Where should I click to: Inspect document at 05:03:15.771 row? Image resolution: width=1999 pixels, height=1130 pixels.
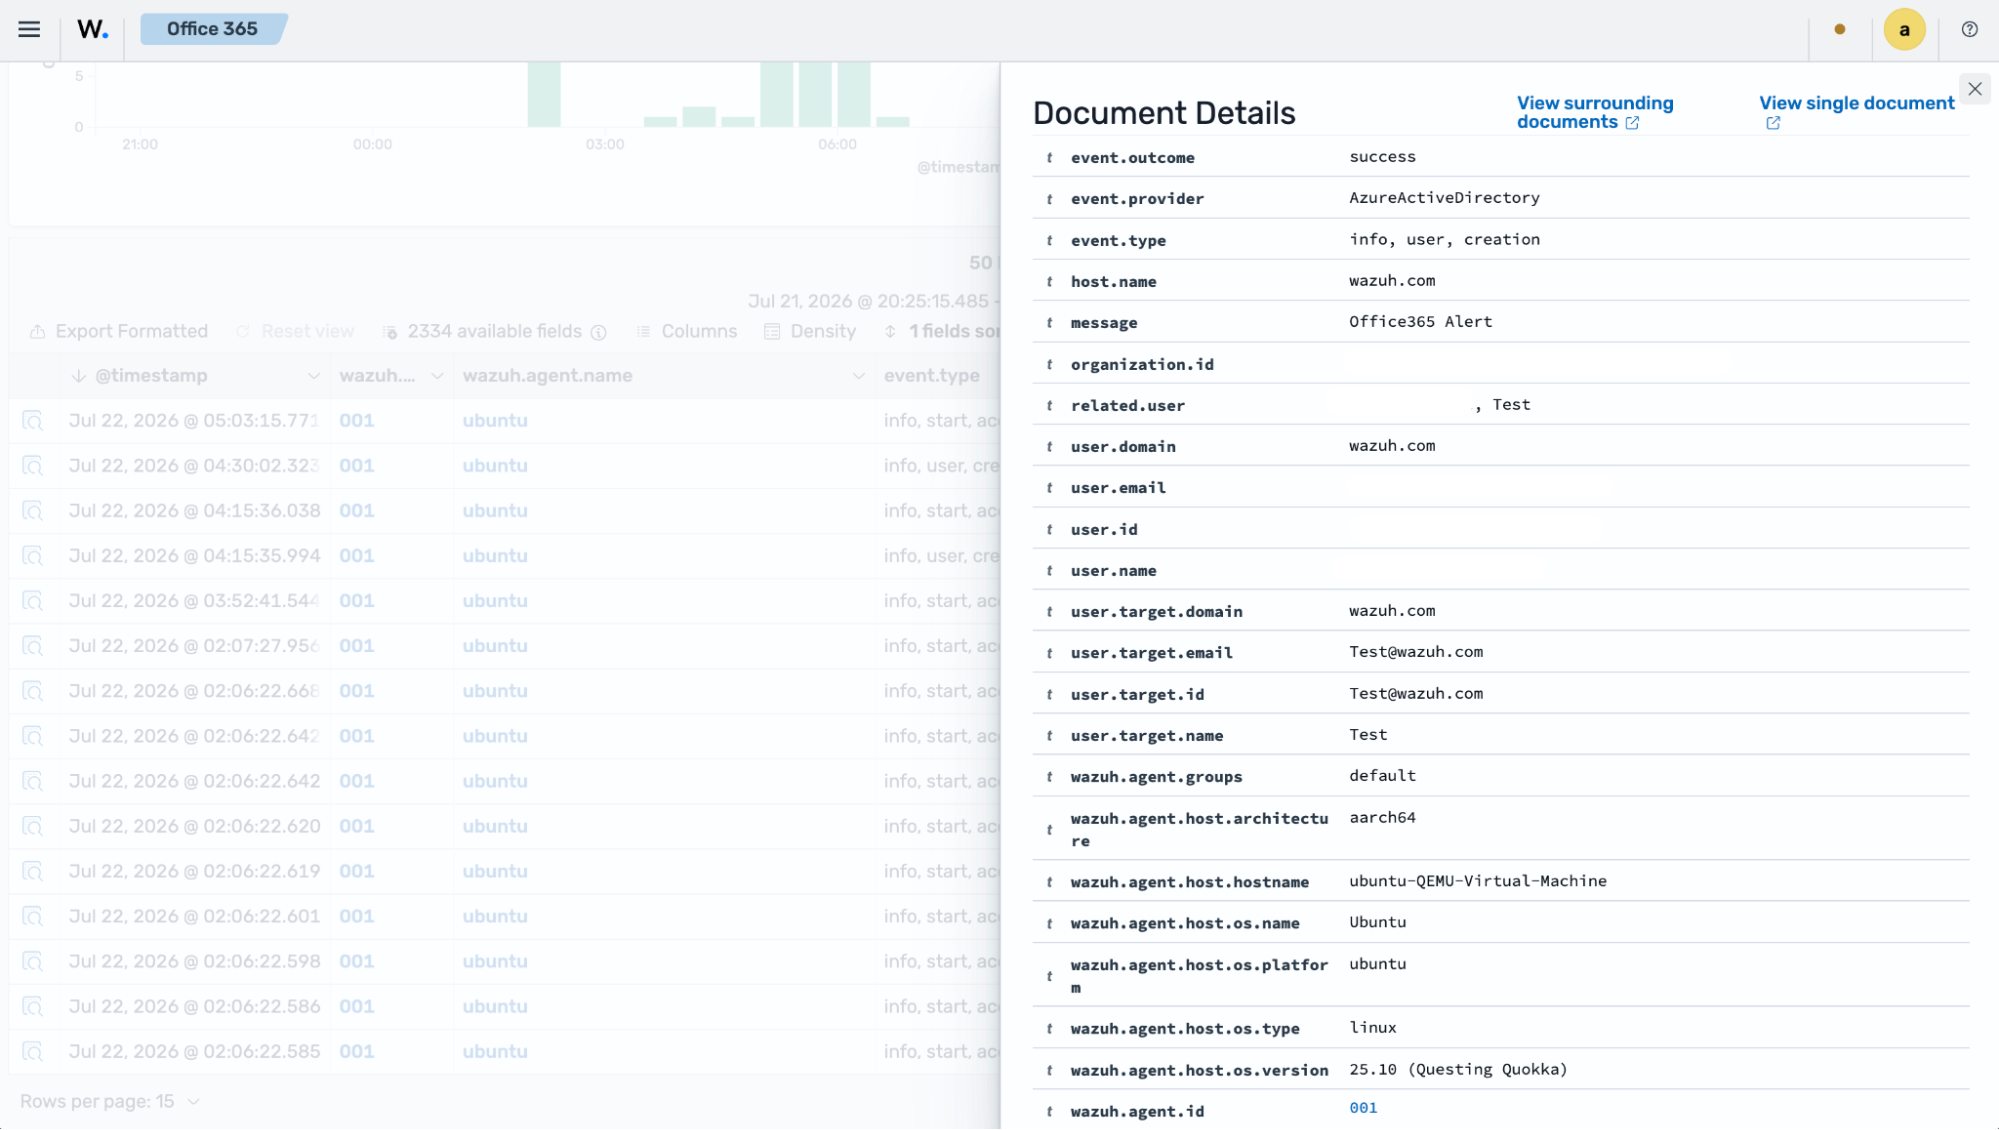click(33, 421)
